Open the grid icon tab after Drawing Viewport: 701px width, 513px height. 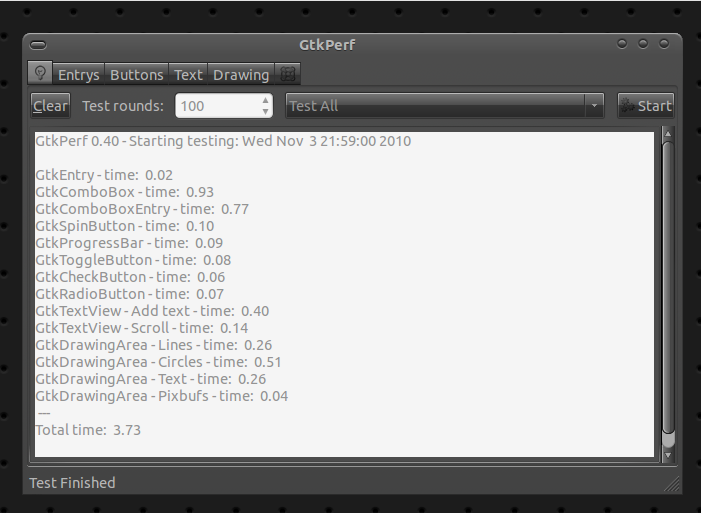(287, 74)
